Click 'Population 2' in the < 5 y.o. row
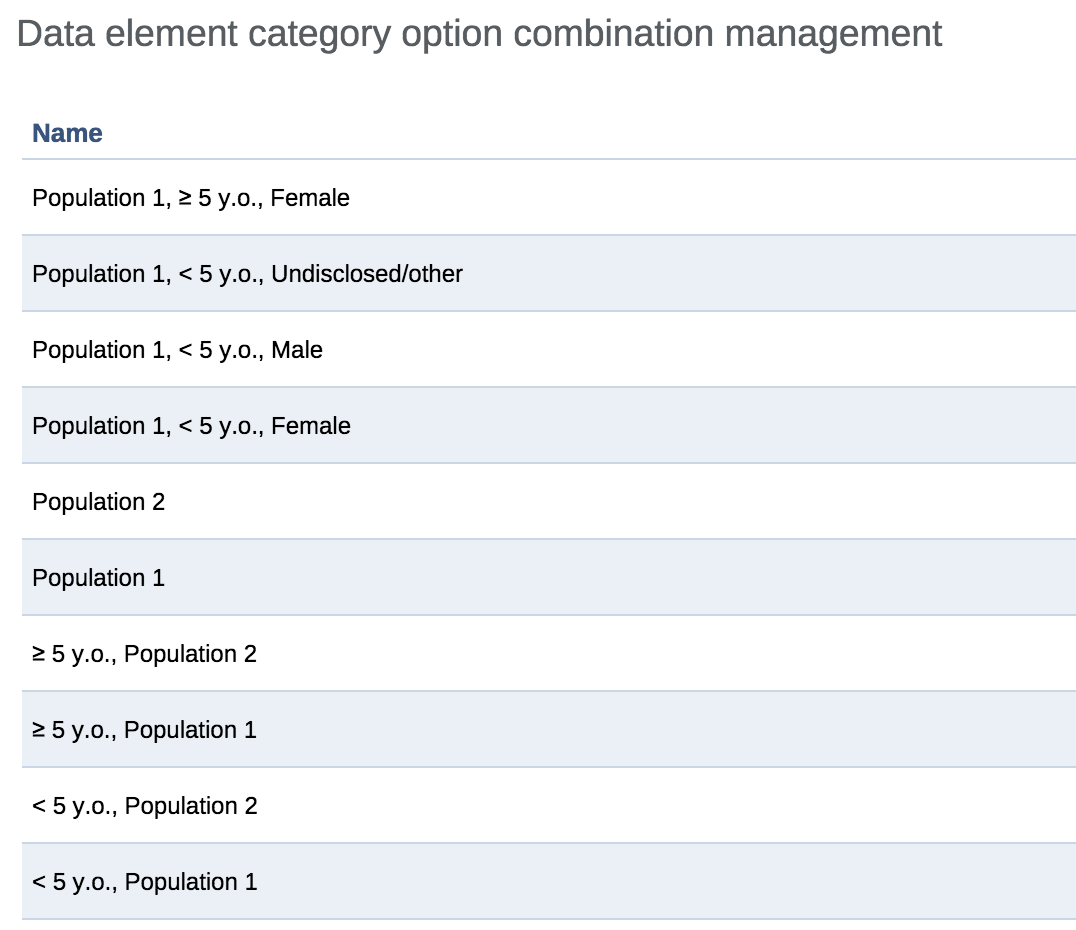The height and width of the screenshot is (930, 1076). coord(191,806)
